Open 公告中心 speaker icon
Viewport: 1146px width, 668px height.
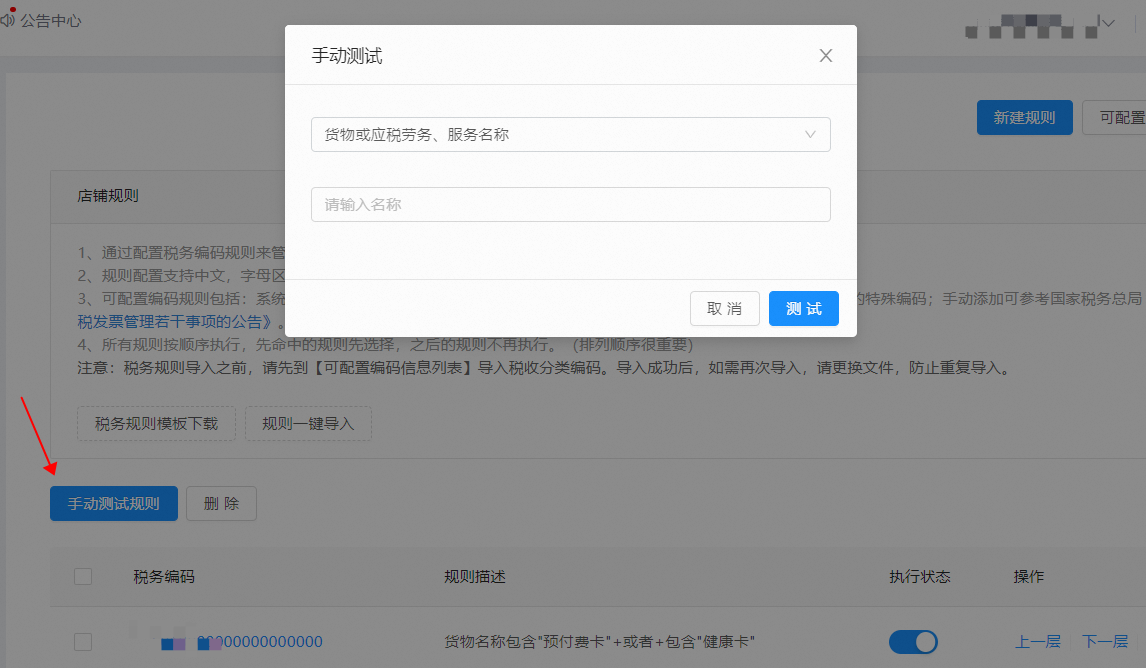click(x=7, y=20)
